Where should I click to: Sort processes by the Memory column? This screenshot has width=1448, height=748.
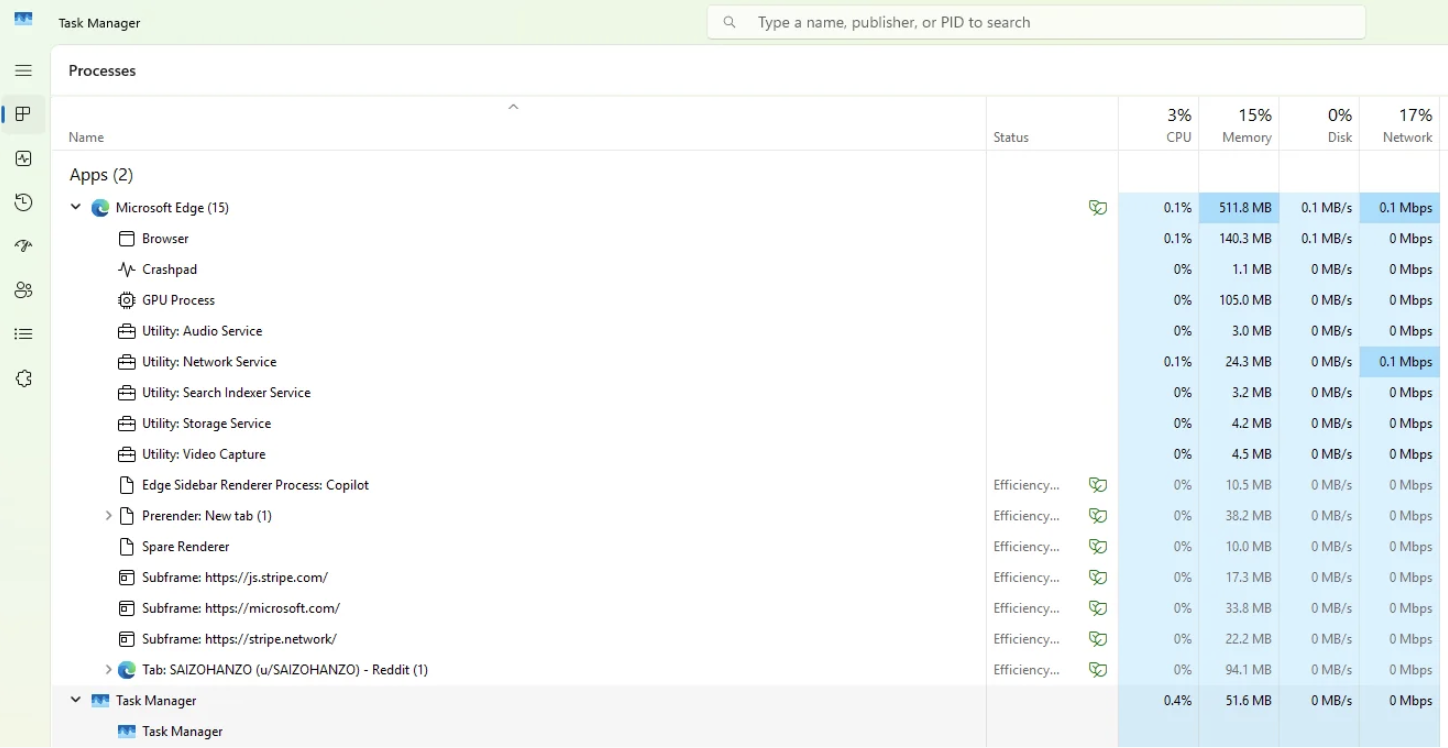tap(1243, 124)
